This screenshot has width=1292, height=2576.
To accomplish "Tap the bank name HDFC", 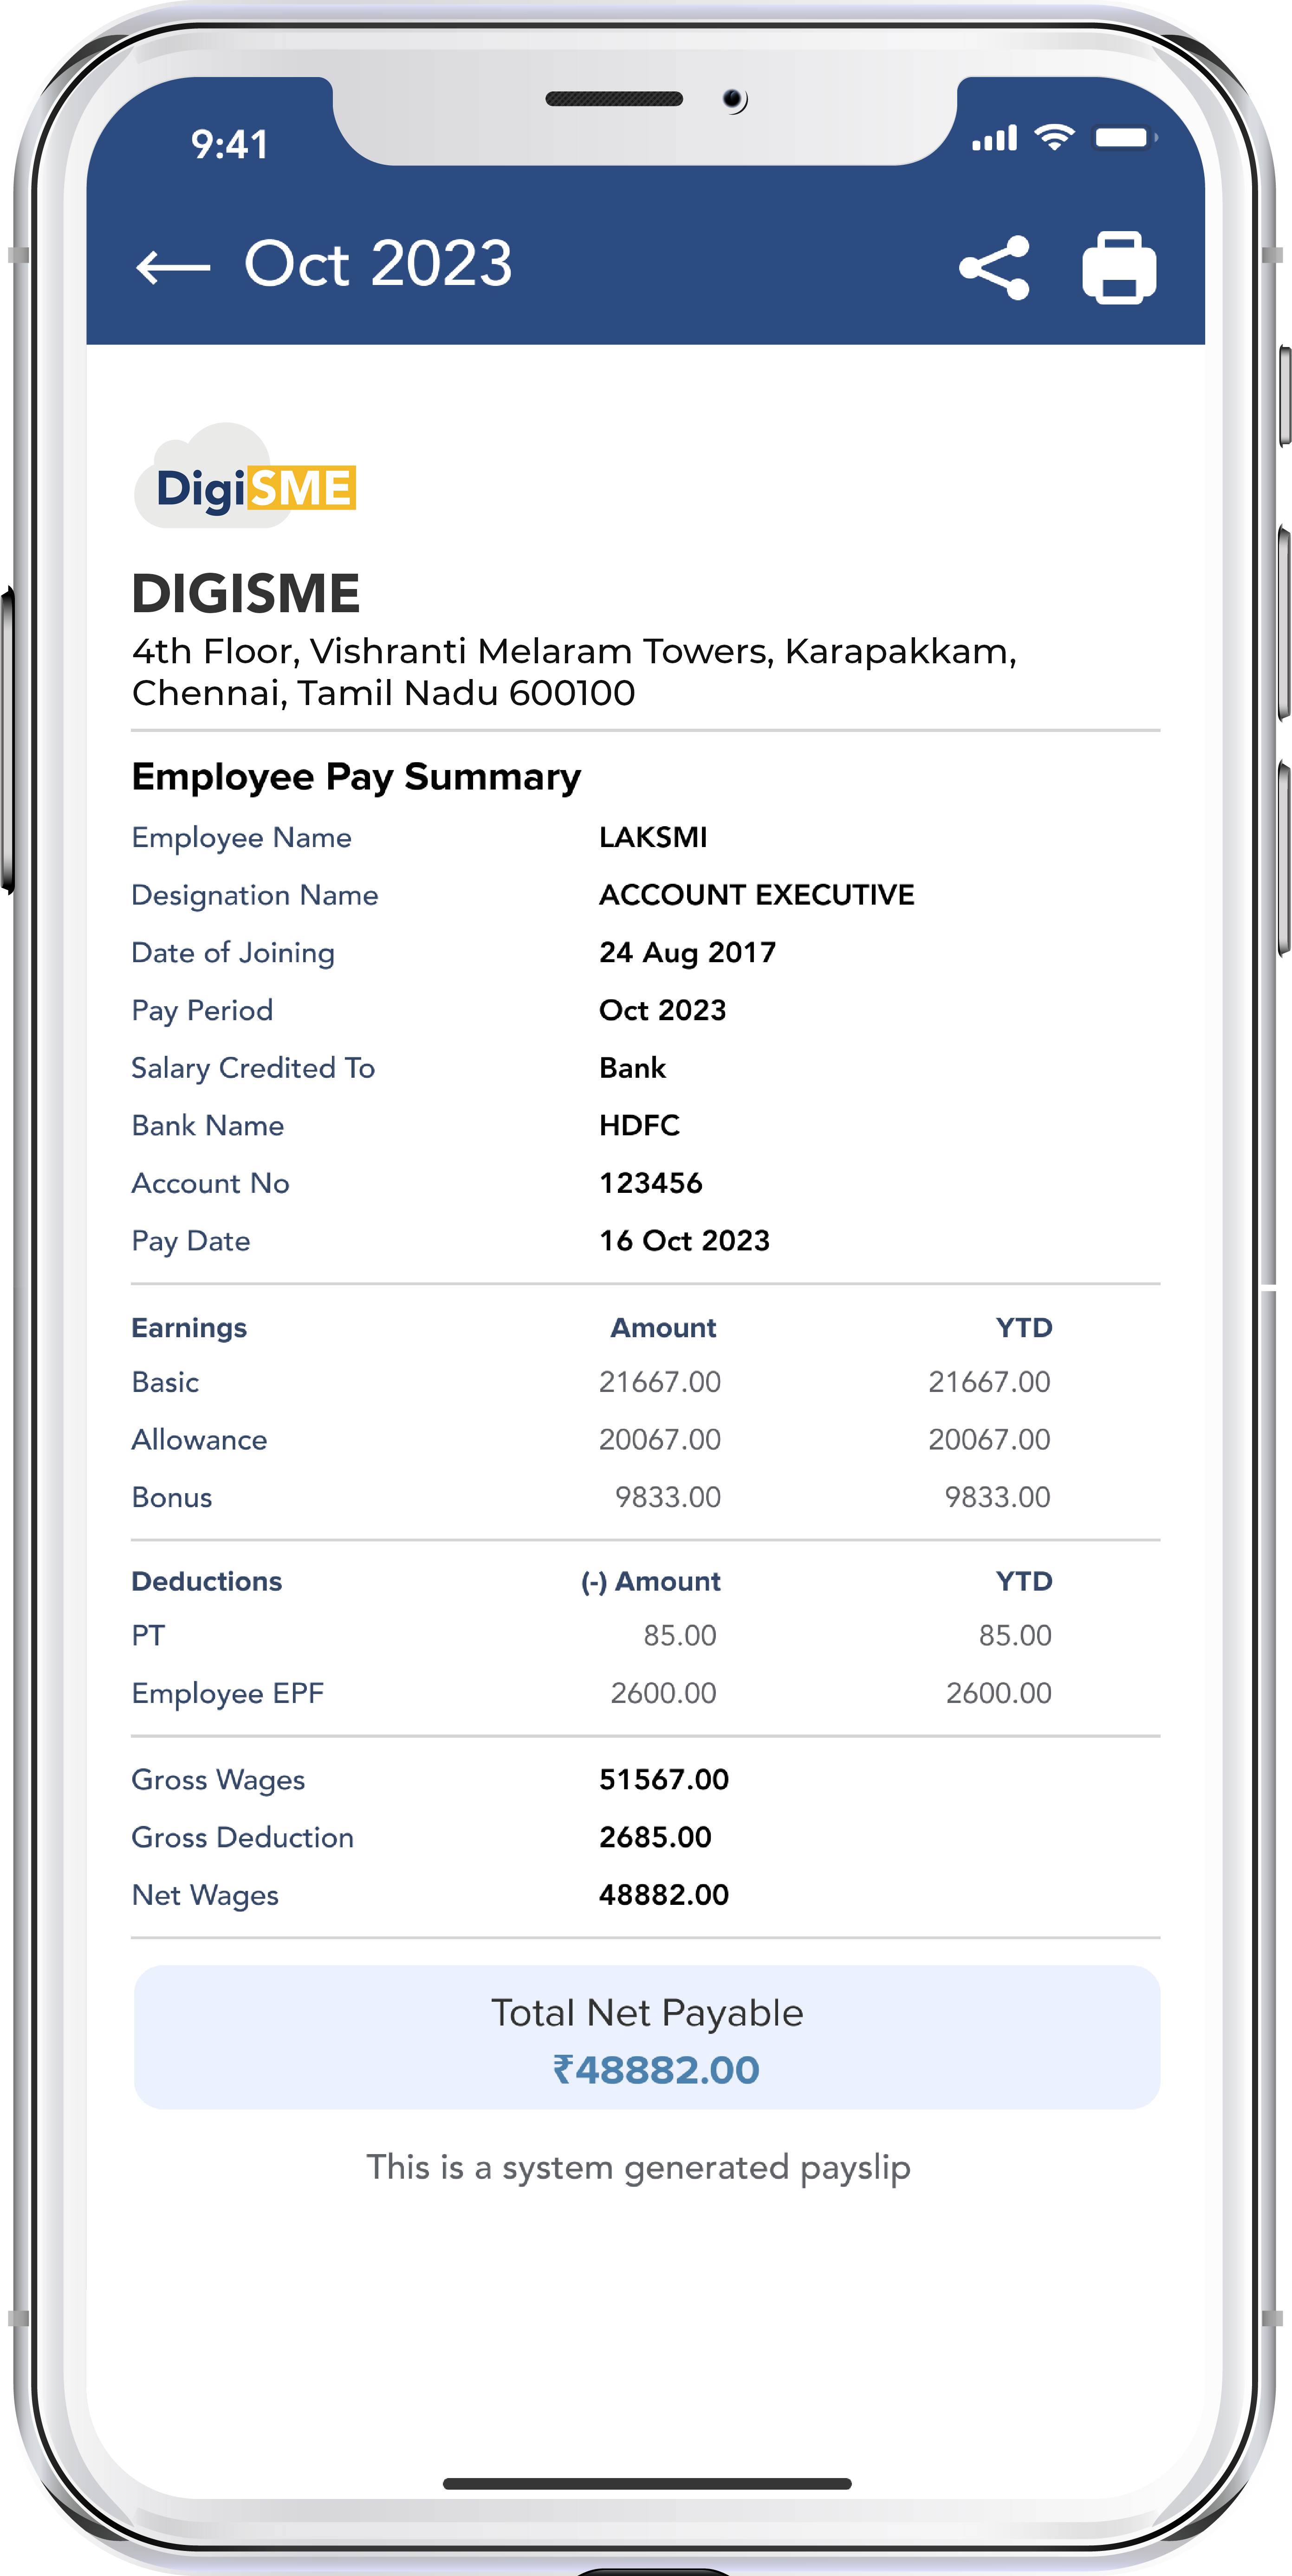I will pos(640,1125).
